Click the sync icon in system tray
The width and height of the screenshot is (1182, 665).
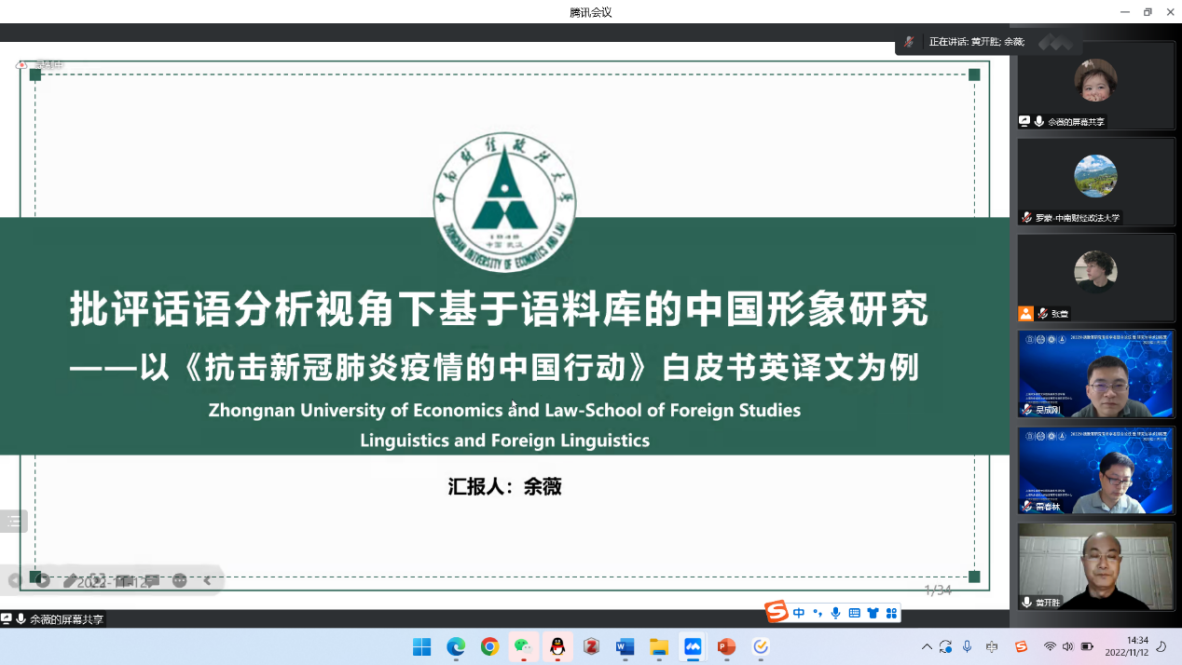point(945,647)
